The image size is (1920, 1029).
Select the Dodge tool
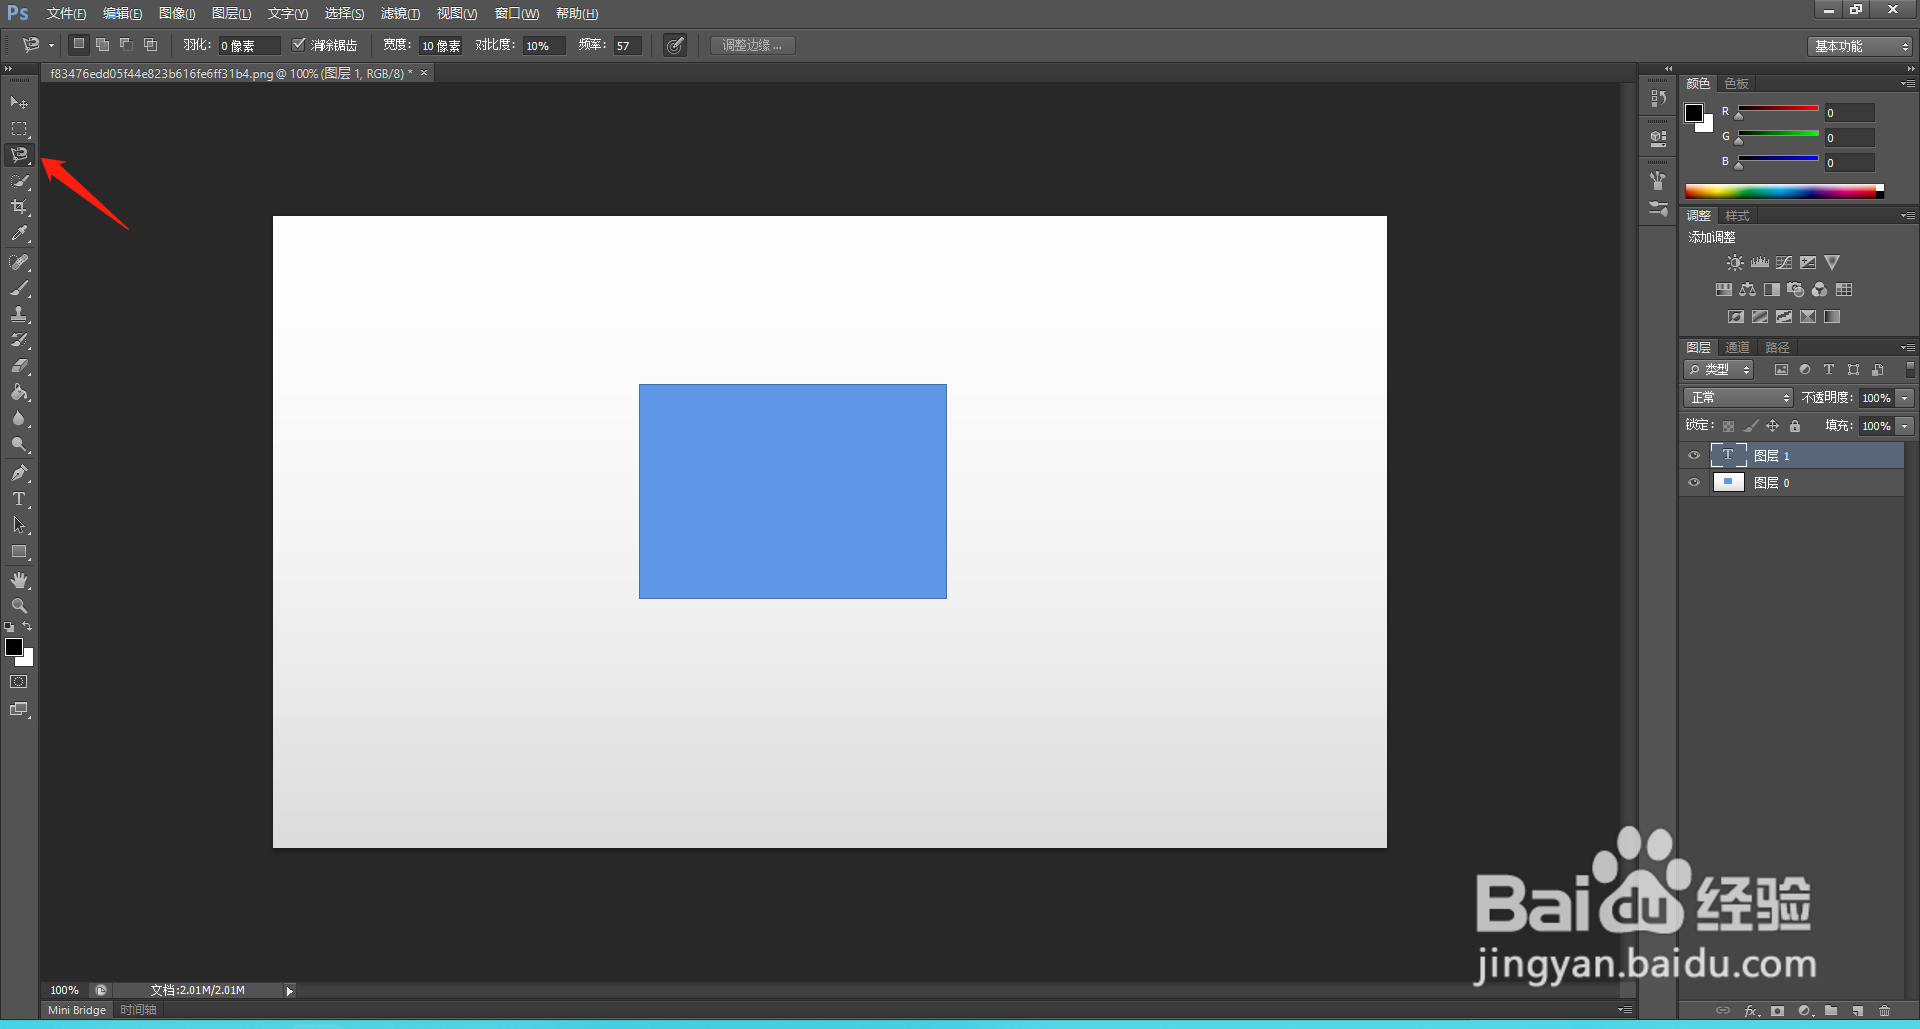pos(19,444)
